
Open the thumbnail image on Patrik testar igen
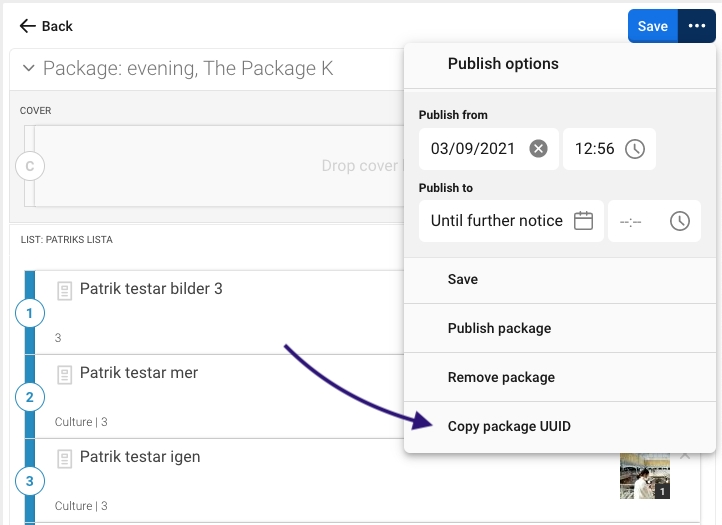(644, 476)
